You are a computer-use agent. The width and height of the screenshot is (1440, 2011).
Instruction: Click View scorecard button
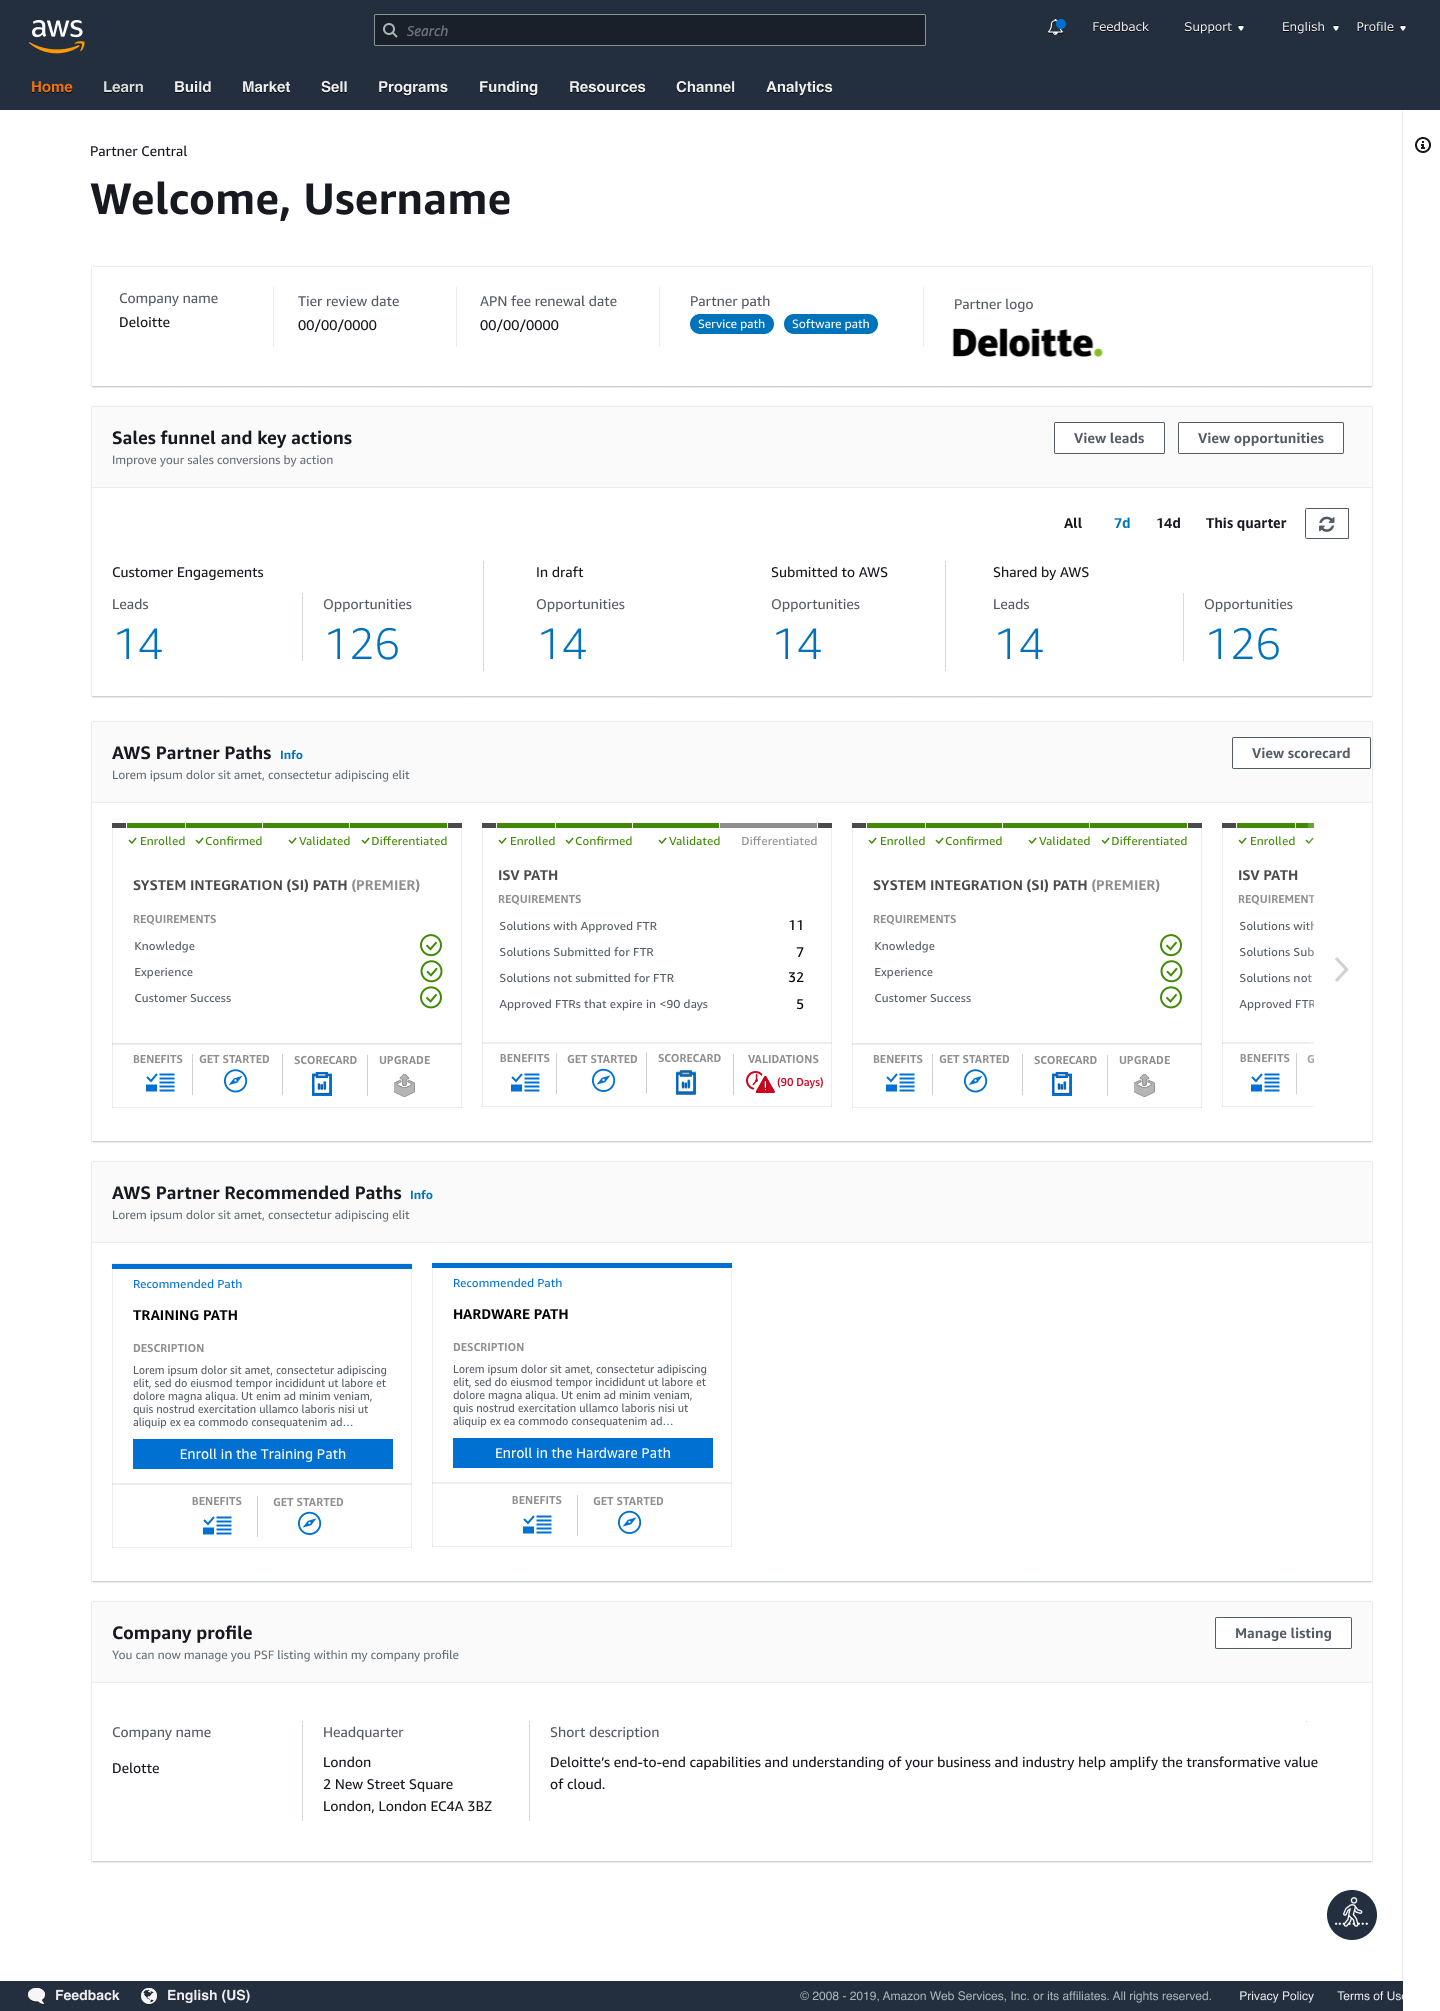tap(1301, 753)
